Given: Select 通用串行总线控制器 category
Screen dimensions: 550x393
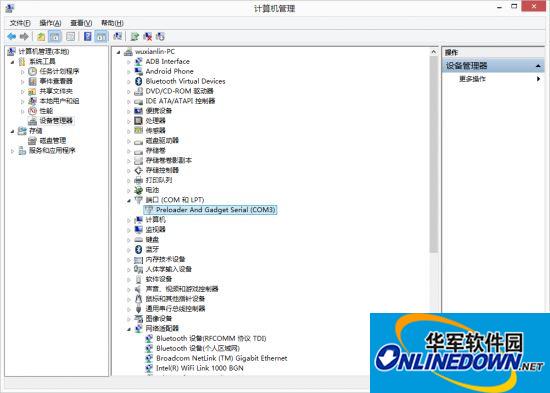Looking at the screenshot, I should (175, 308).
